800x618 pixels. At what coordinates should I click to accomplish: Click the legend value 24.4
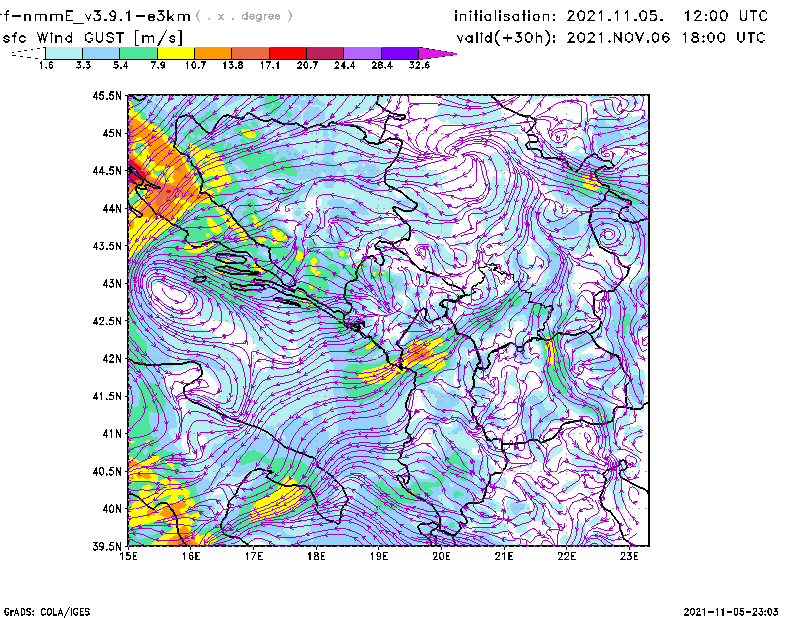[344, 65]
